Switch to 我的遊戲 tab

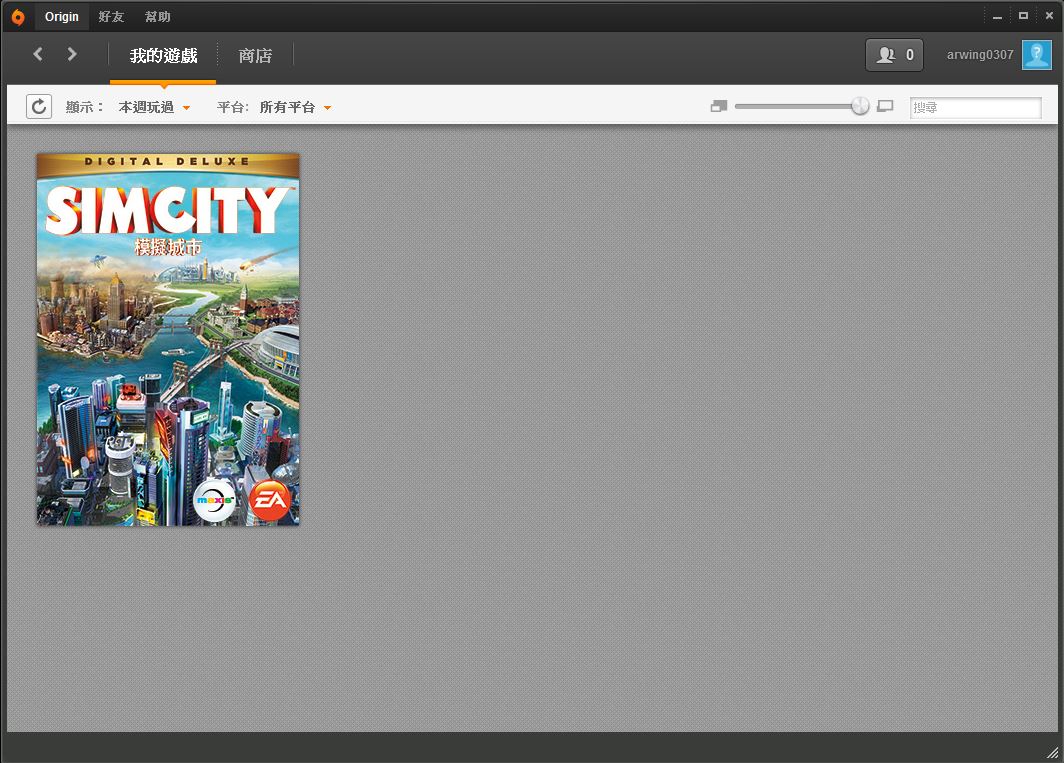(x=164, y=56)
